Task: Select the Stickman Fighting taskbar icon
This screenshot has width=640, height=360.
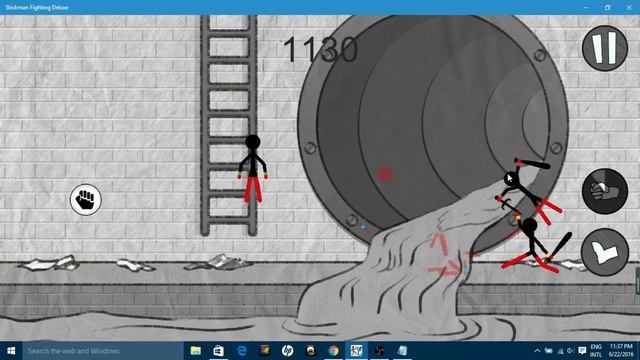Action: point(356,351)
